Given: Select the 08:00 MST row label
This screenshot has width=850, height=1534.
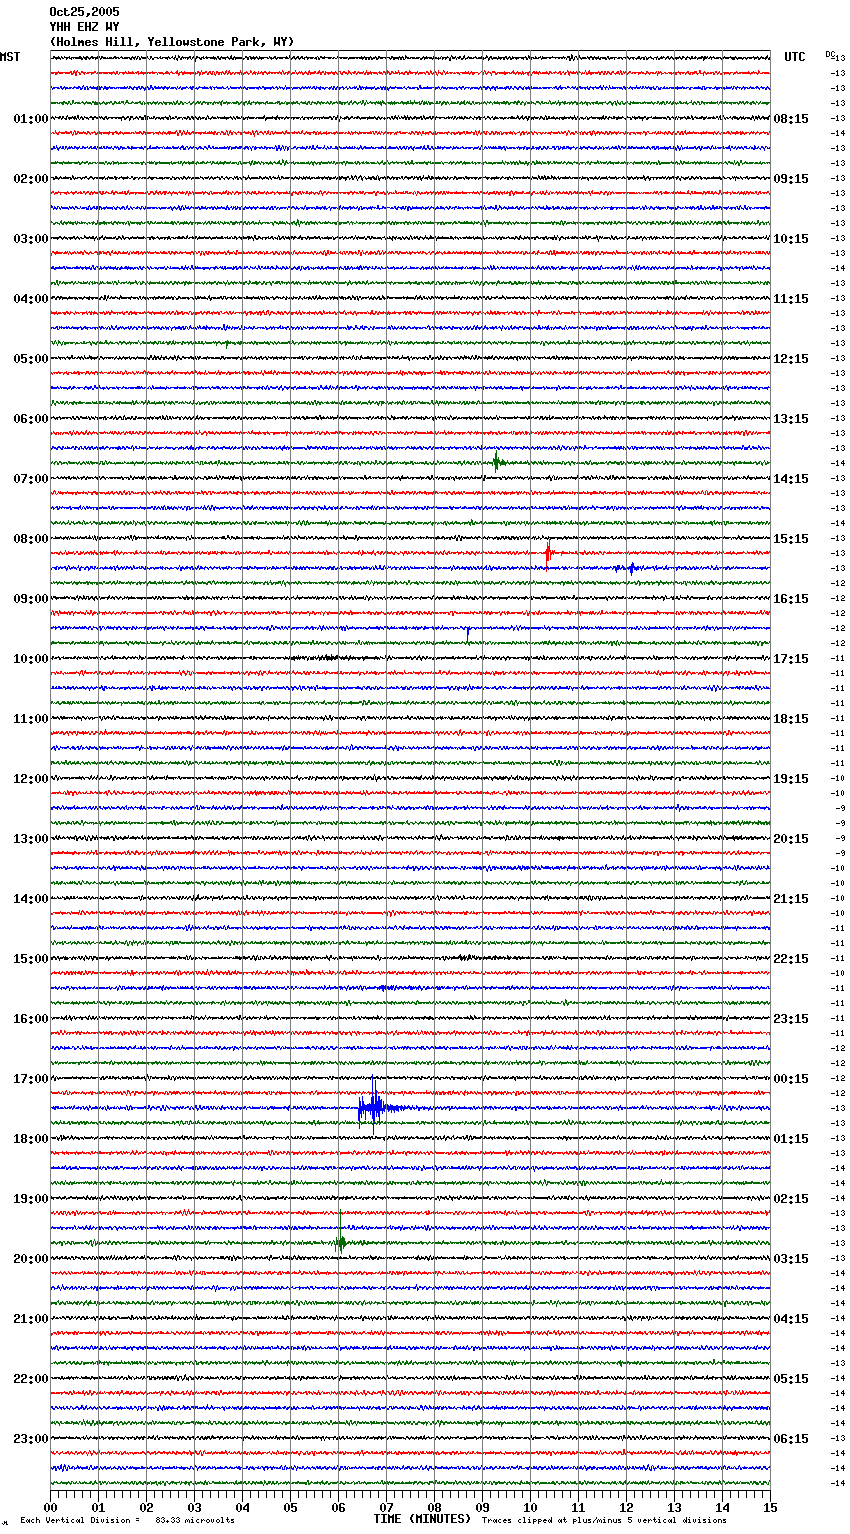Looking at the screenshot, I should click(30, 539).
